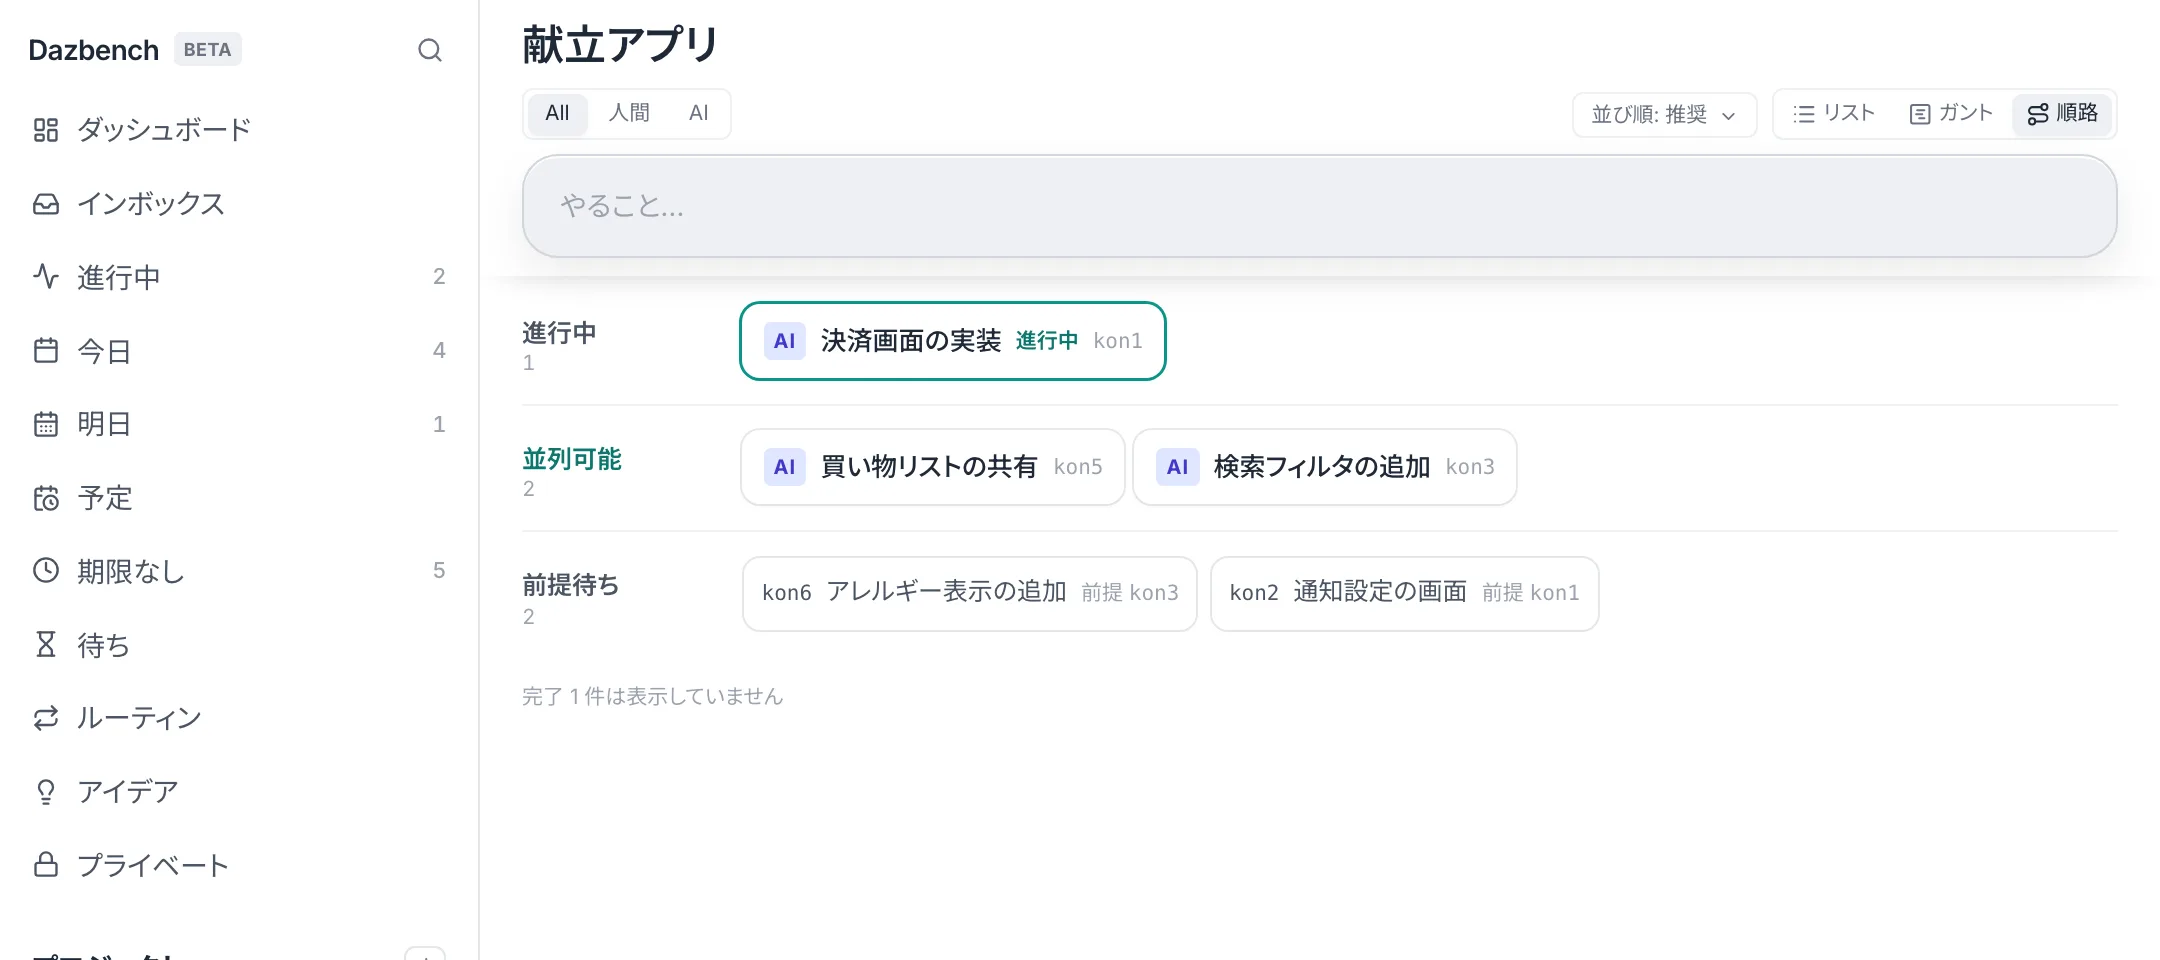Select the All filter tab
The image size is (2160, 960).
point(557,113)
